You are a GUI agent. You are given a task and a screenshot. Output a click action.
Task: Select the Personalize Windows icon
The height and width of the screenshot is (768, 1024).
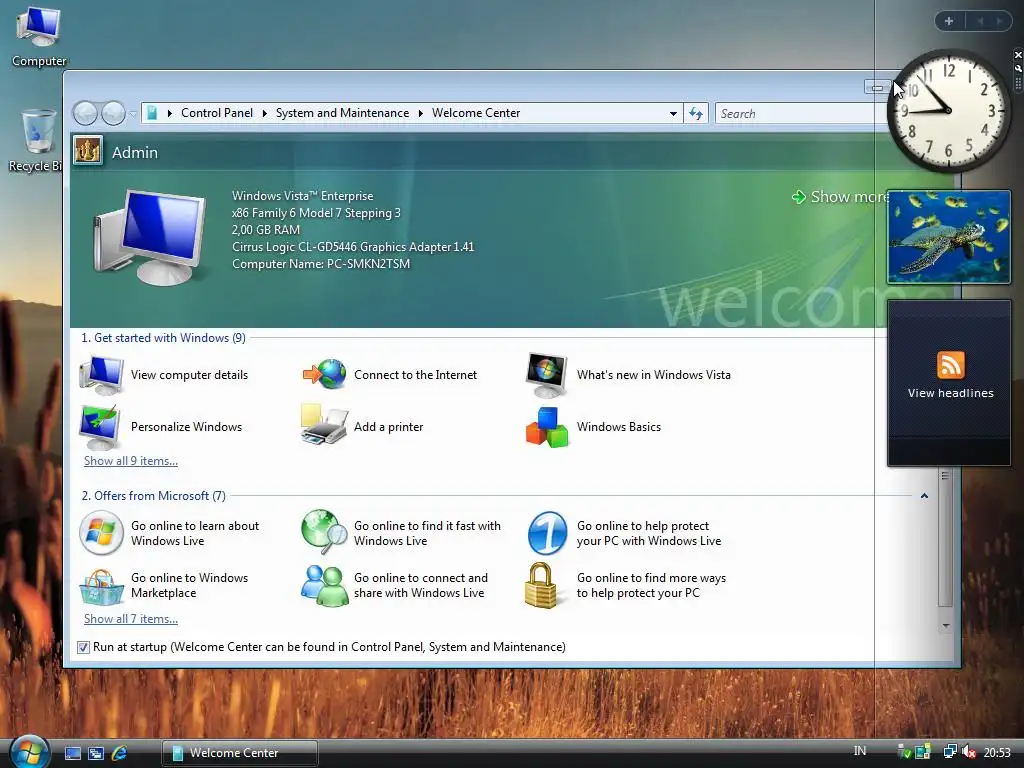pos(100,427)
